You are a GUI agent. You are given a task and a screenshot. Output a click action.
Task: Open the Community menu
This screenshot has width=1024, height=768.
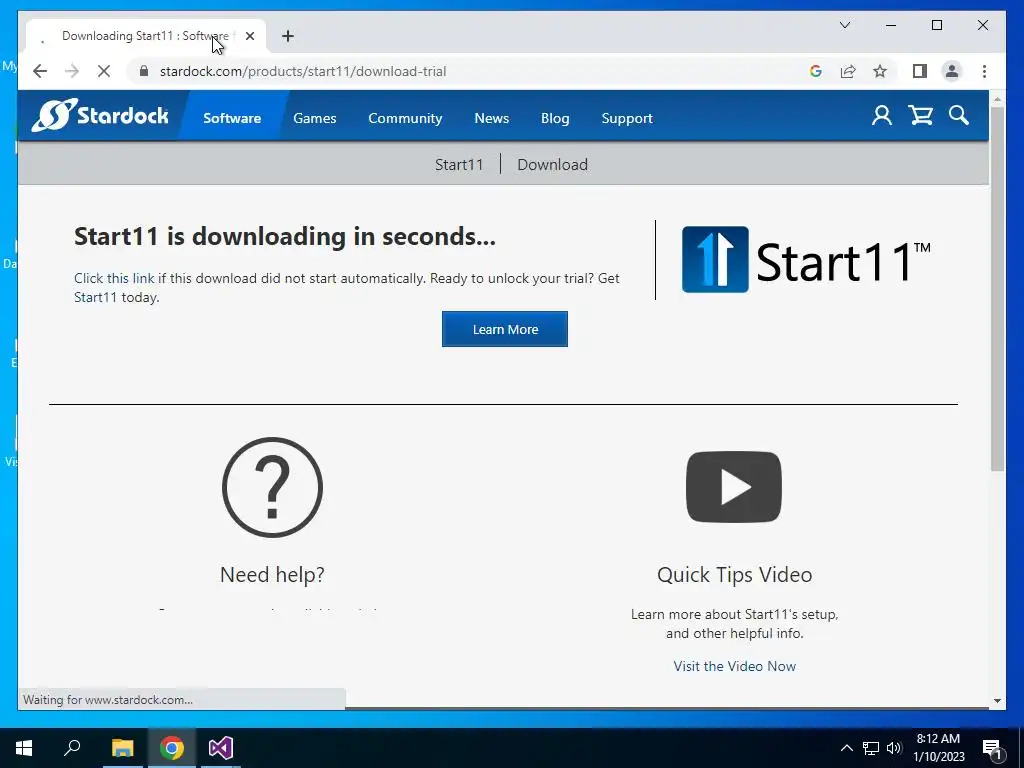tap(405, 118)
